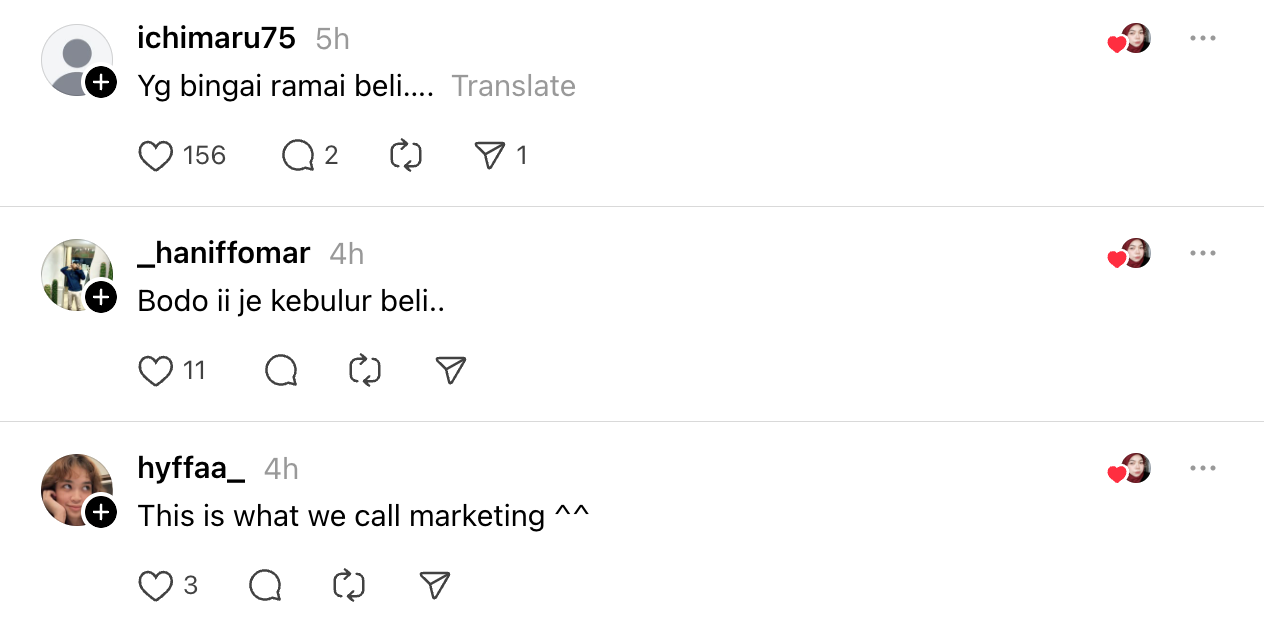1264x630 pixels.
Task: Follow ichimaru75 via plus badge
Action: click(x=101, y=82)
